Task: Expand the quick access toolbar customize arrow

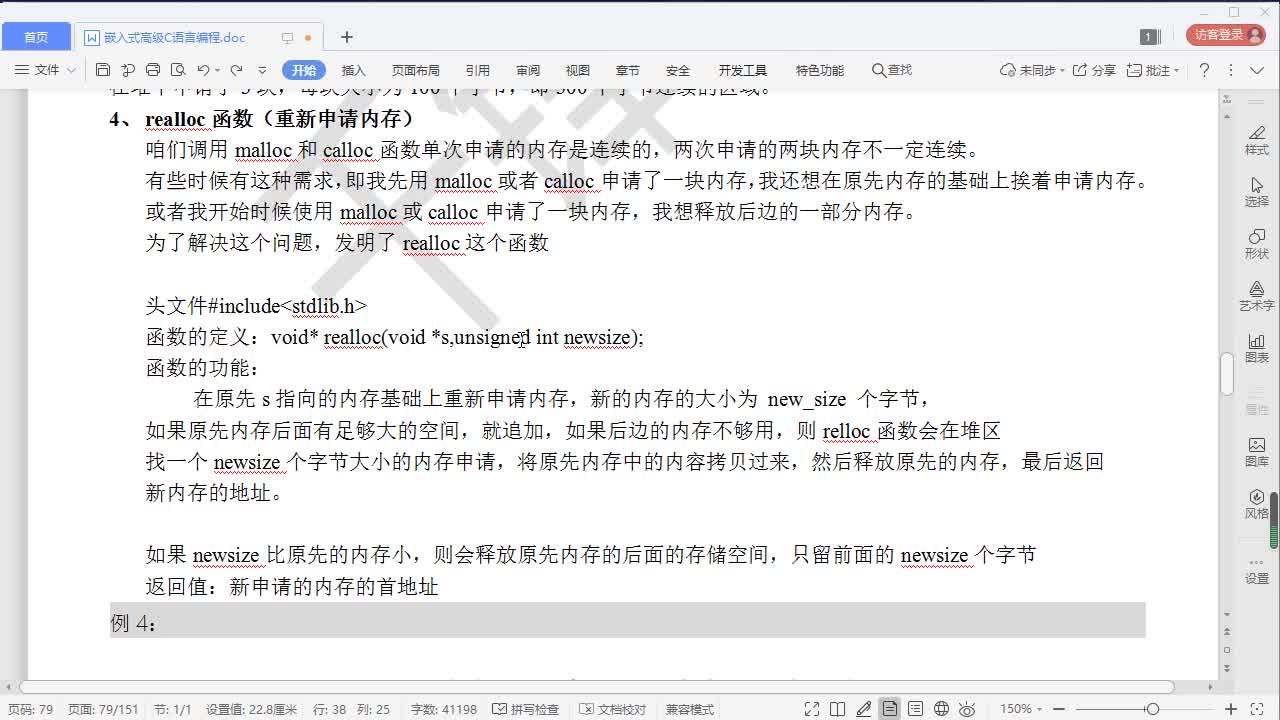Action: 263,70
